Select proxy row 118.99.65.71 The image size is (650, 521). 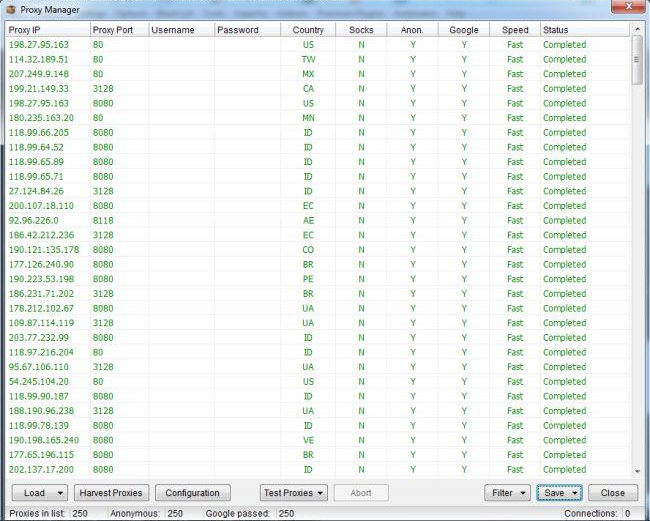(x=318, y=177)
